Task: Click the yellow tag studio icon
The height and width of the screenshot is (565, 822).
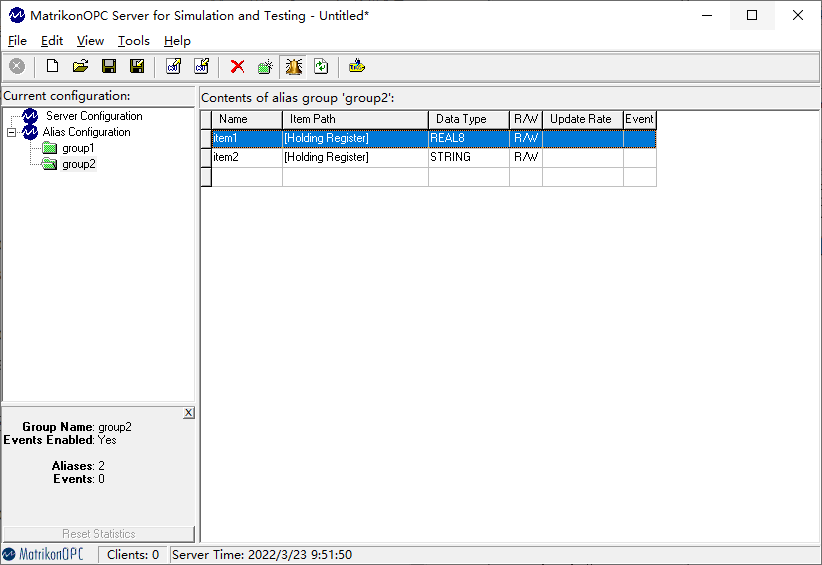Action: click(357, 66)
